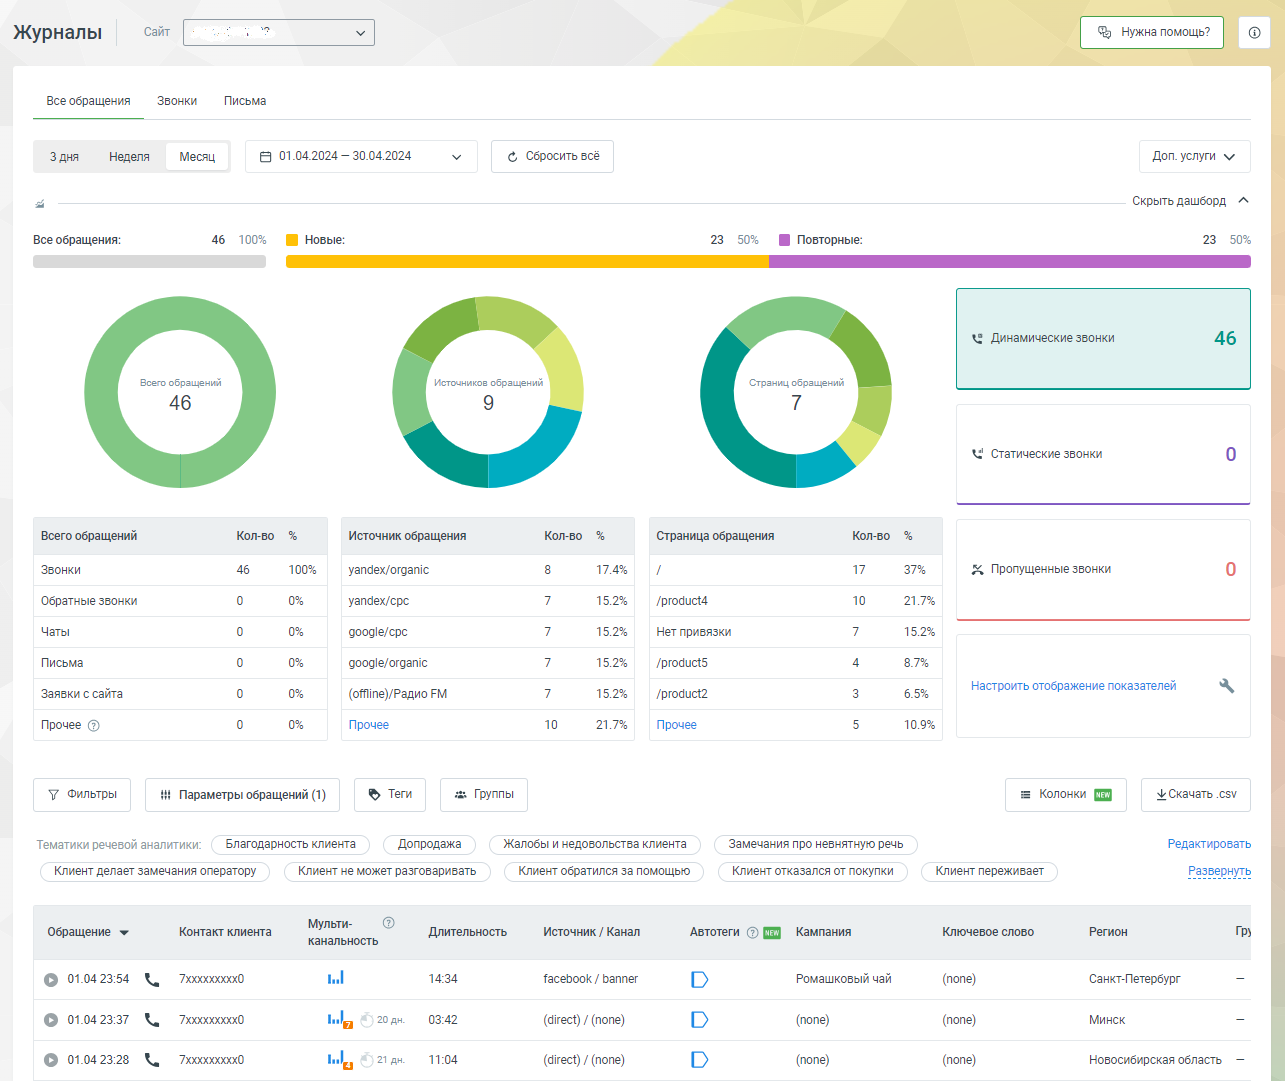The height and width of the screenshot is (1081, 1285).
Task: Click the info icon next to help button
Action: 1254,32
